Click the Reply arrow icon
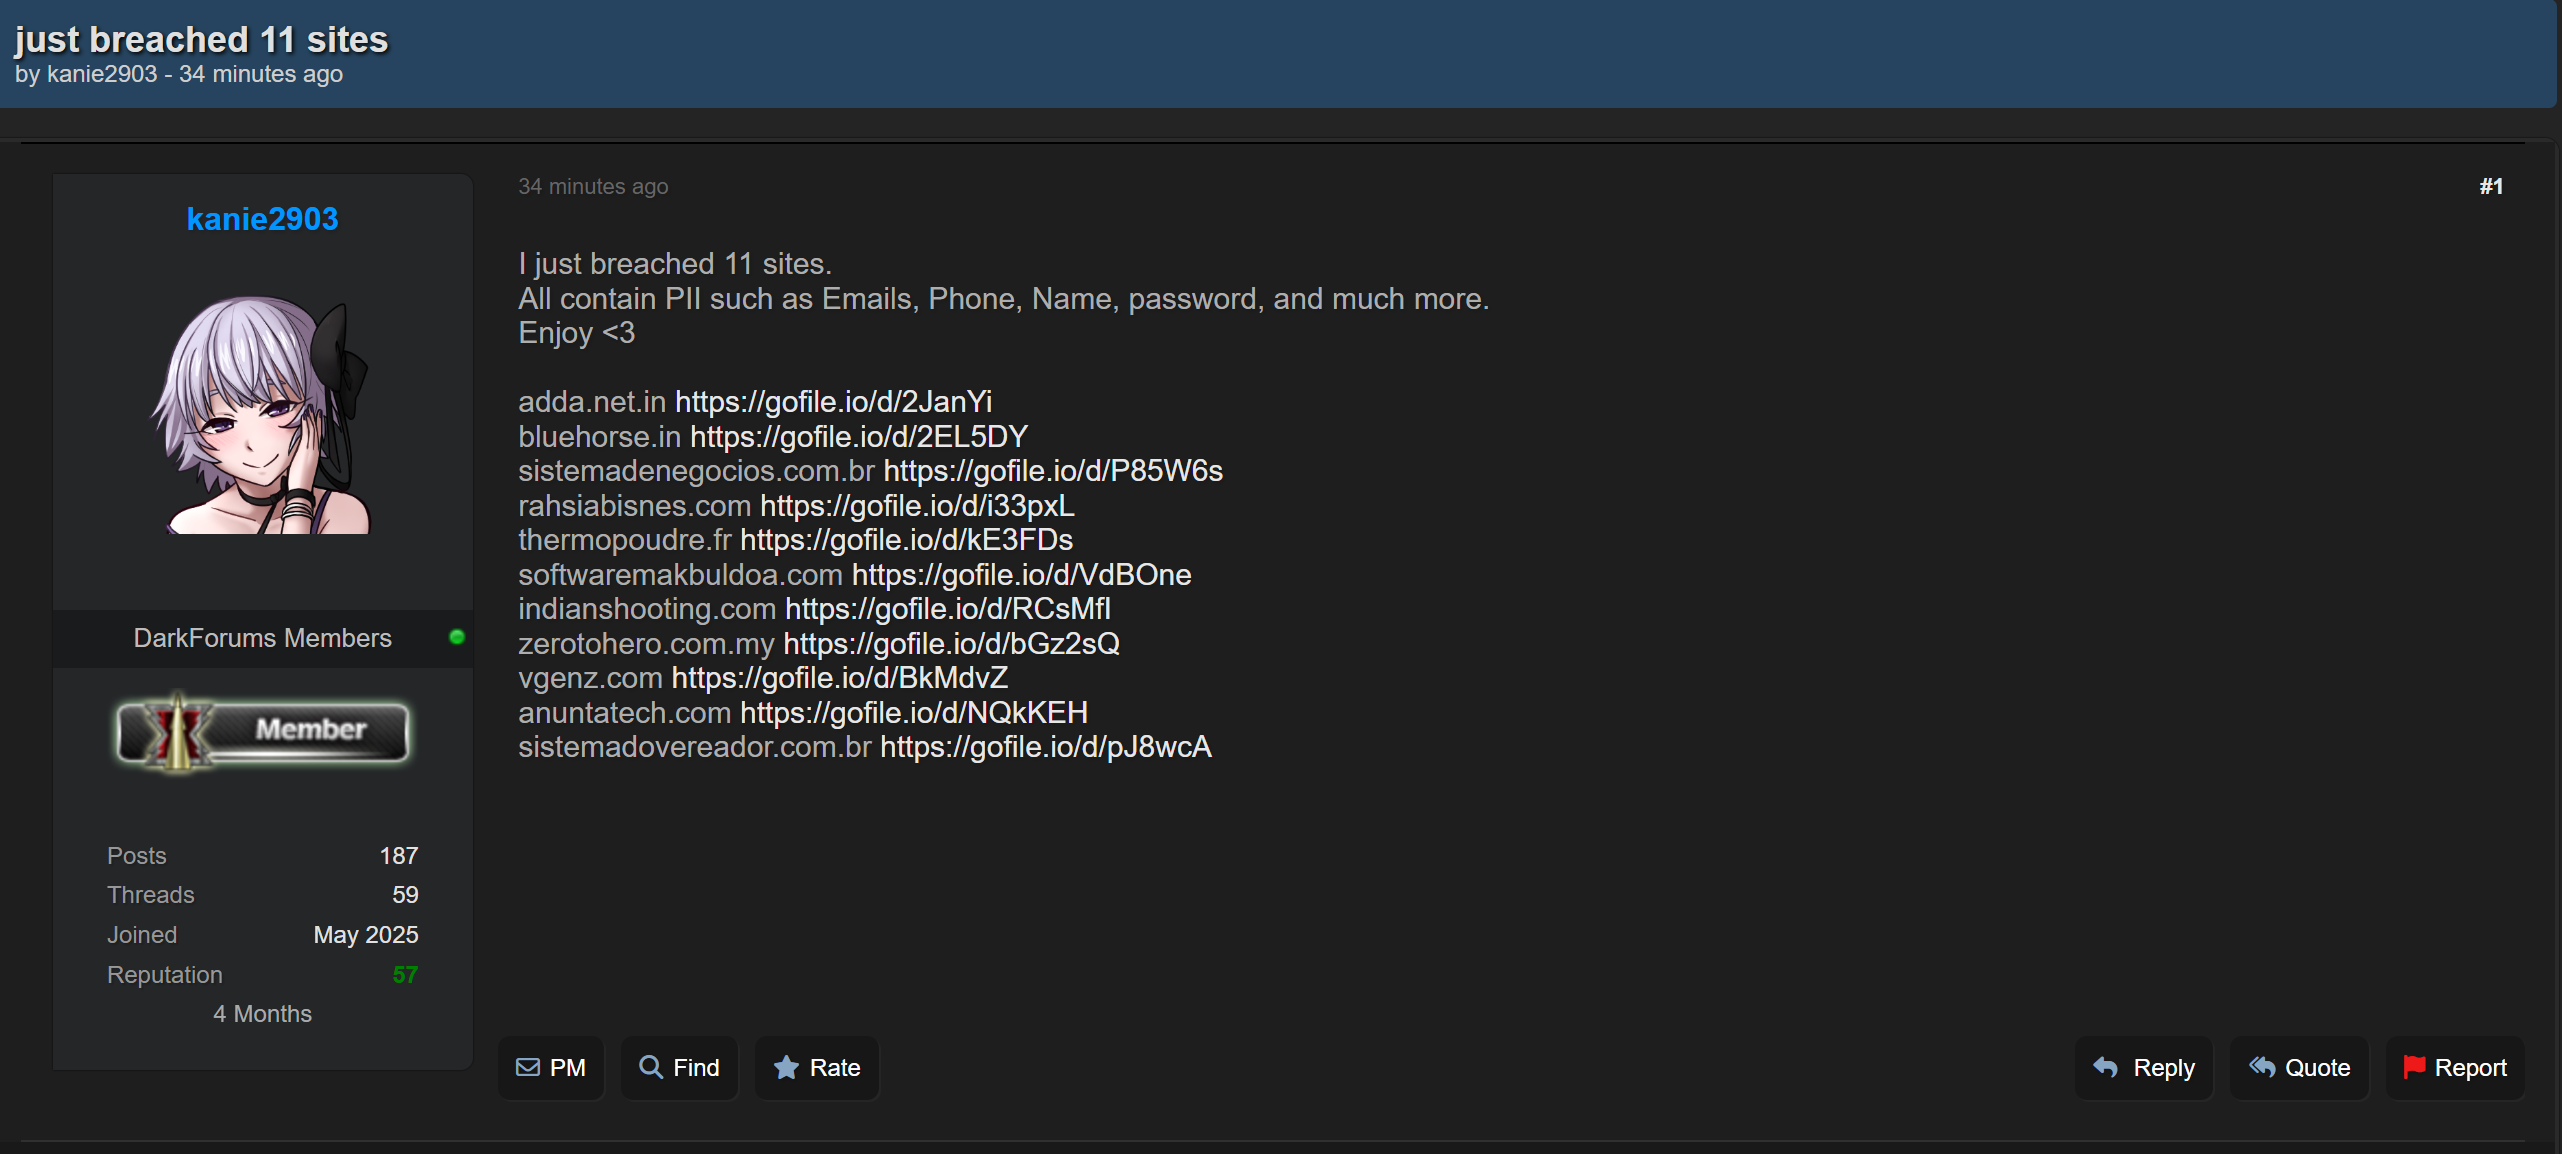 pyautogui.click(x=2105, y=1067)
